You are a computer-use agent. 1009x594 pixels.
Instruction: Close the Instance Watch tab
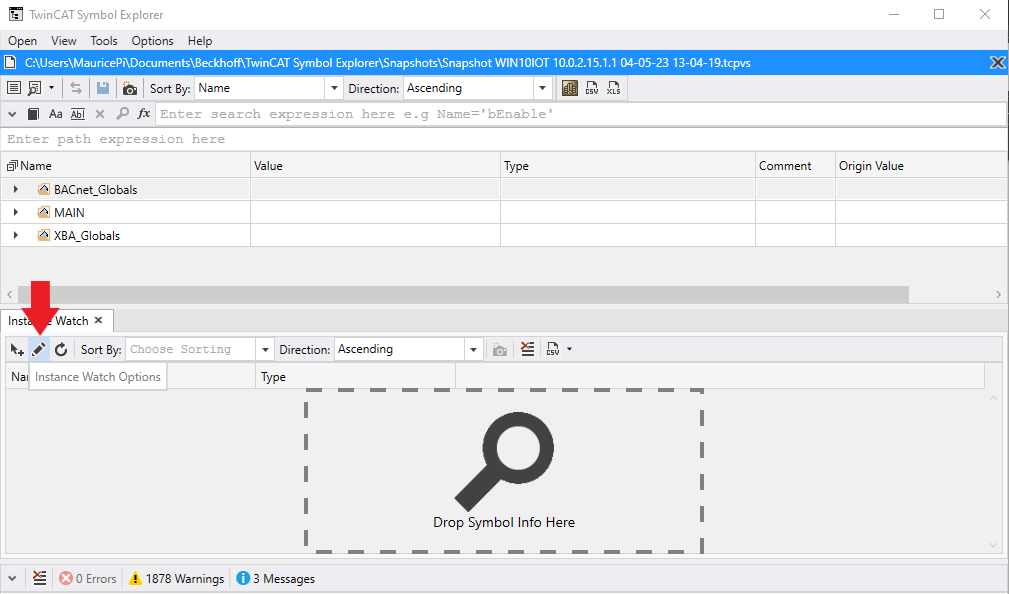pyautogui.click(x=98, y=320)
